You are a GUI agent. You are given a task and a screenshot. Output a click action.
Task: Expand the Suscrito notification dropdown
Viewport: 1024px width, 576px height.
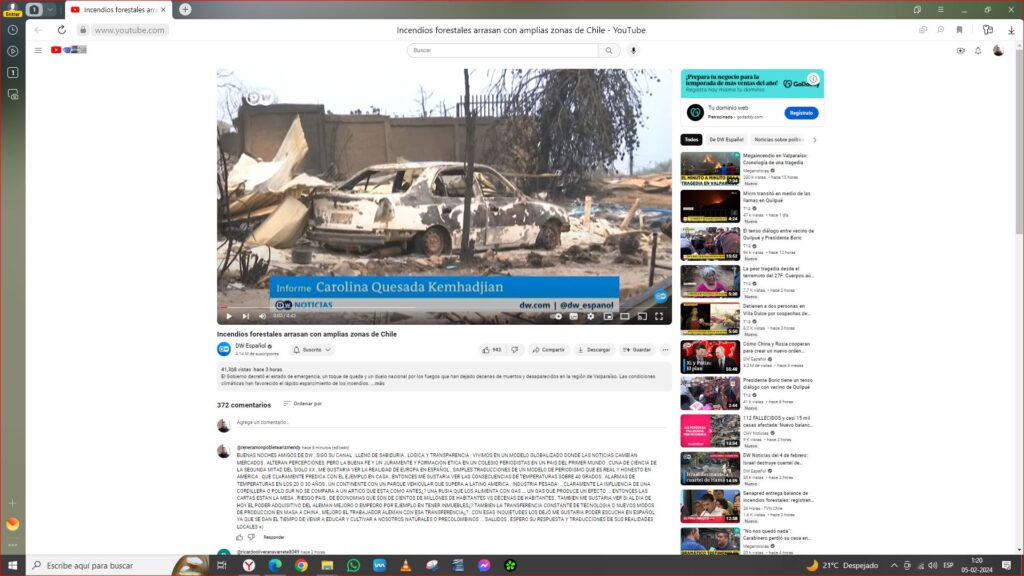tap(312, 350)
